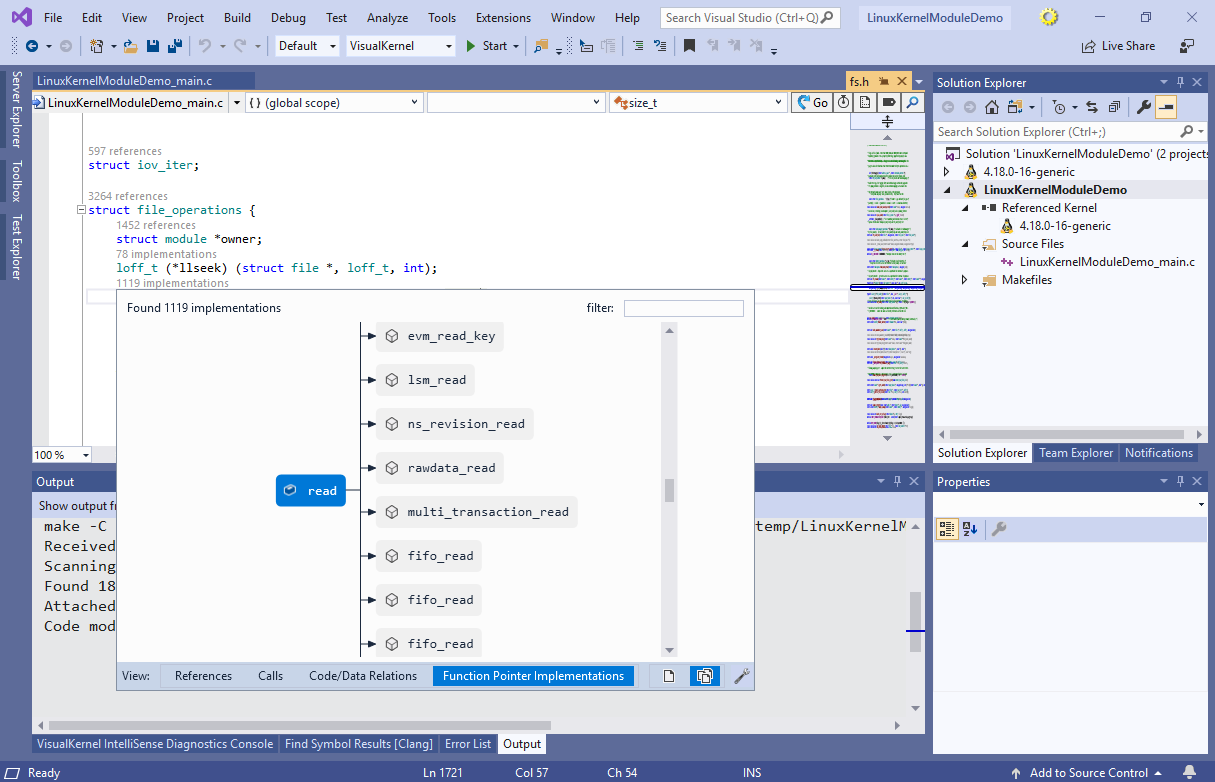
Task: Toggle the multiple-pages view button in popup
Action: (704, 676)
